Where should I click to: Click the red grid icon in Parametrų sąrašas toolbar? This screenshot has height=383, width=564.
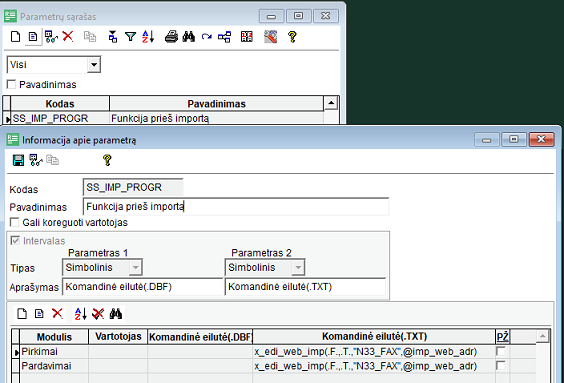click(246, 37)
